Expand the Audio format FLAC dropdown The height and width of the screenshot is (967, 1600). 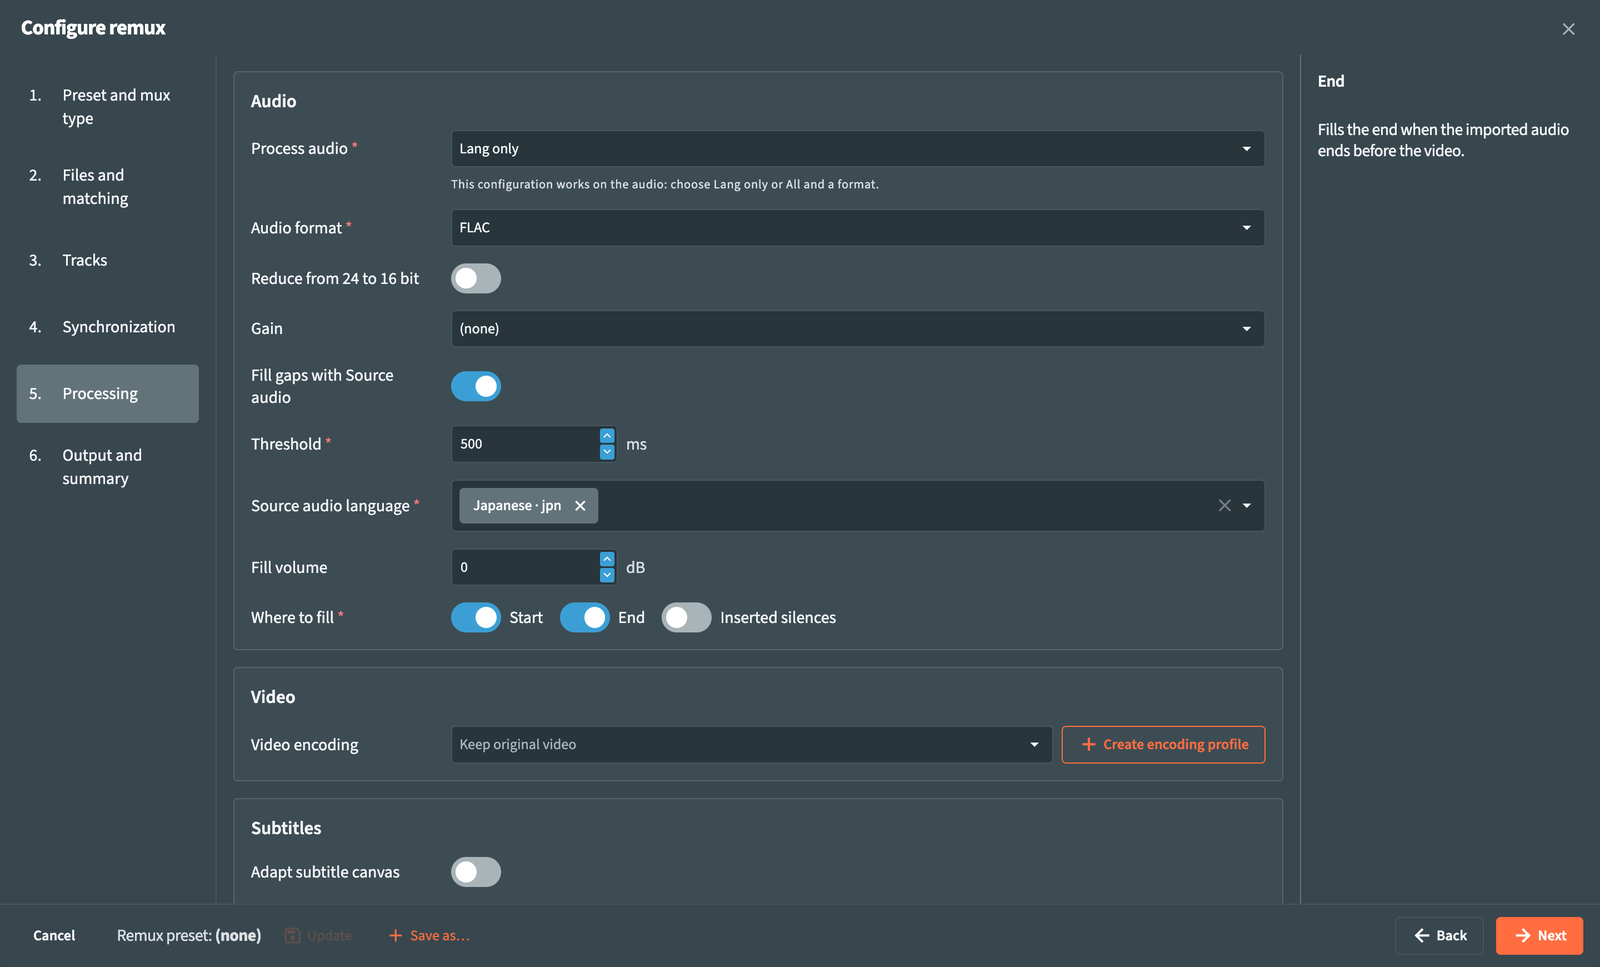point(857,228)
